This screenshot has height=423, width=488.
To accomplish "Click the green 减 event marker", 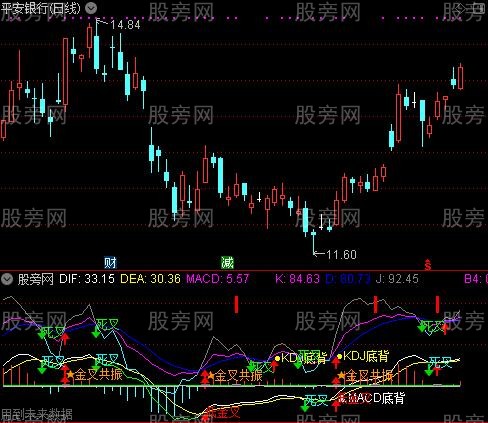I will (227, 263).
